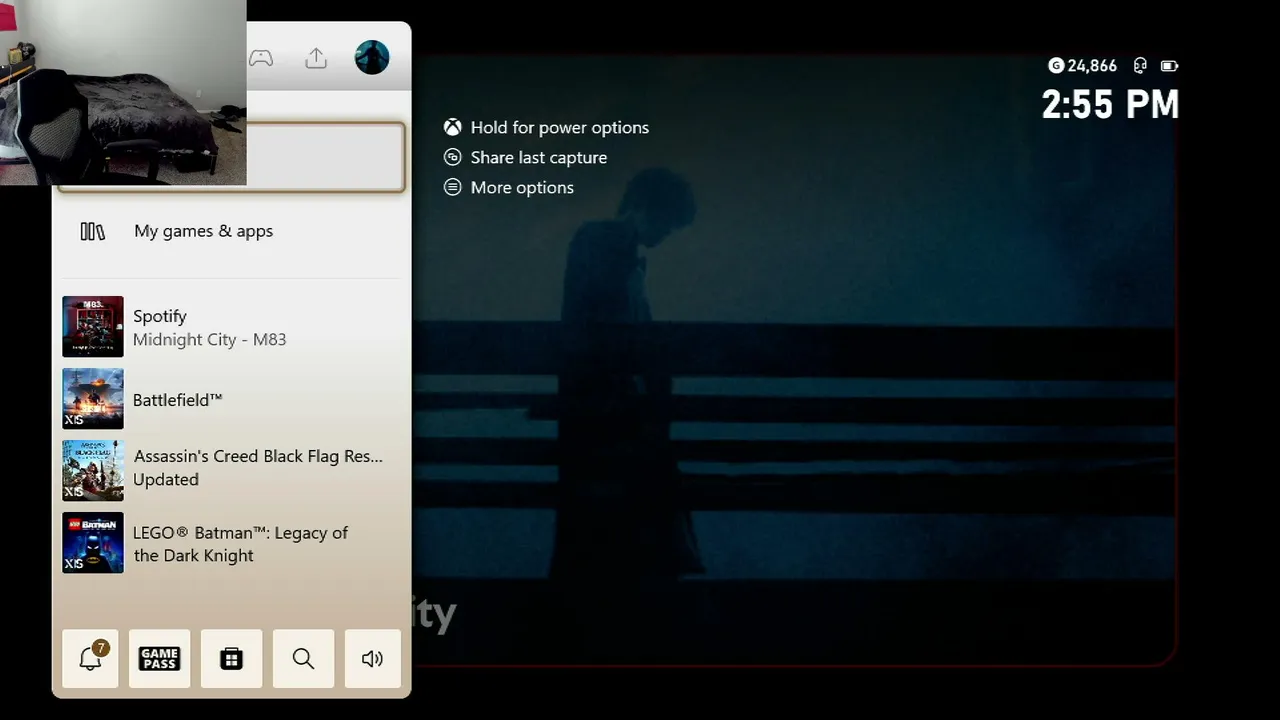This screenshot has height=720, width=1280.
Task: Open the controller tab in the guide
Action: [x=261, y=58]
